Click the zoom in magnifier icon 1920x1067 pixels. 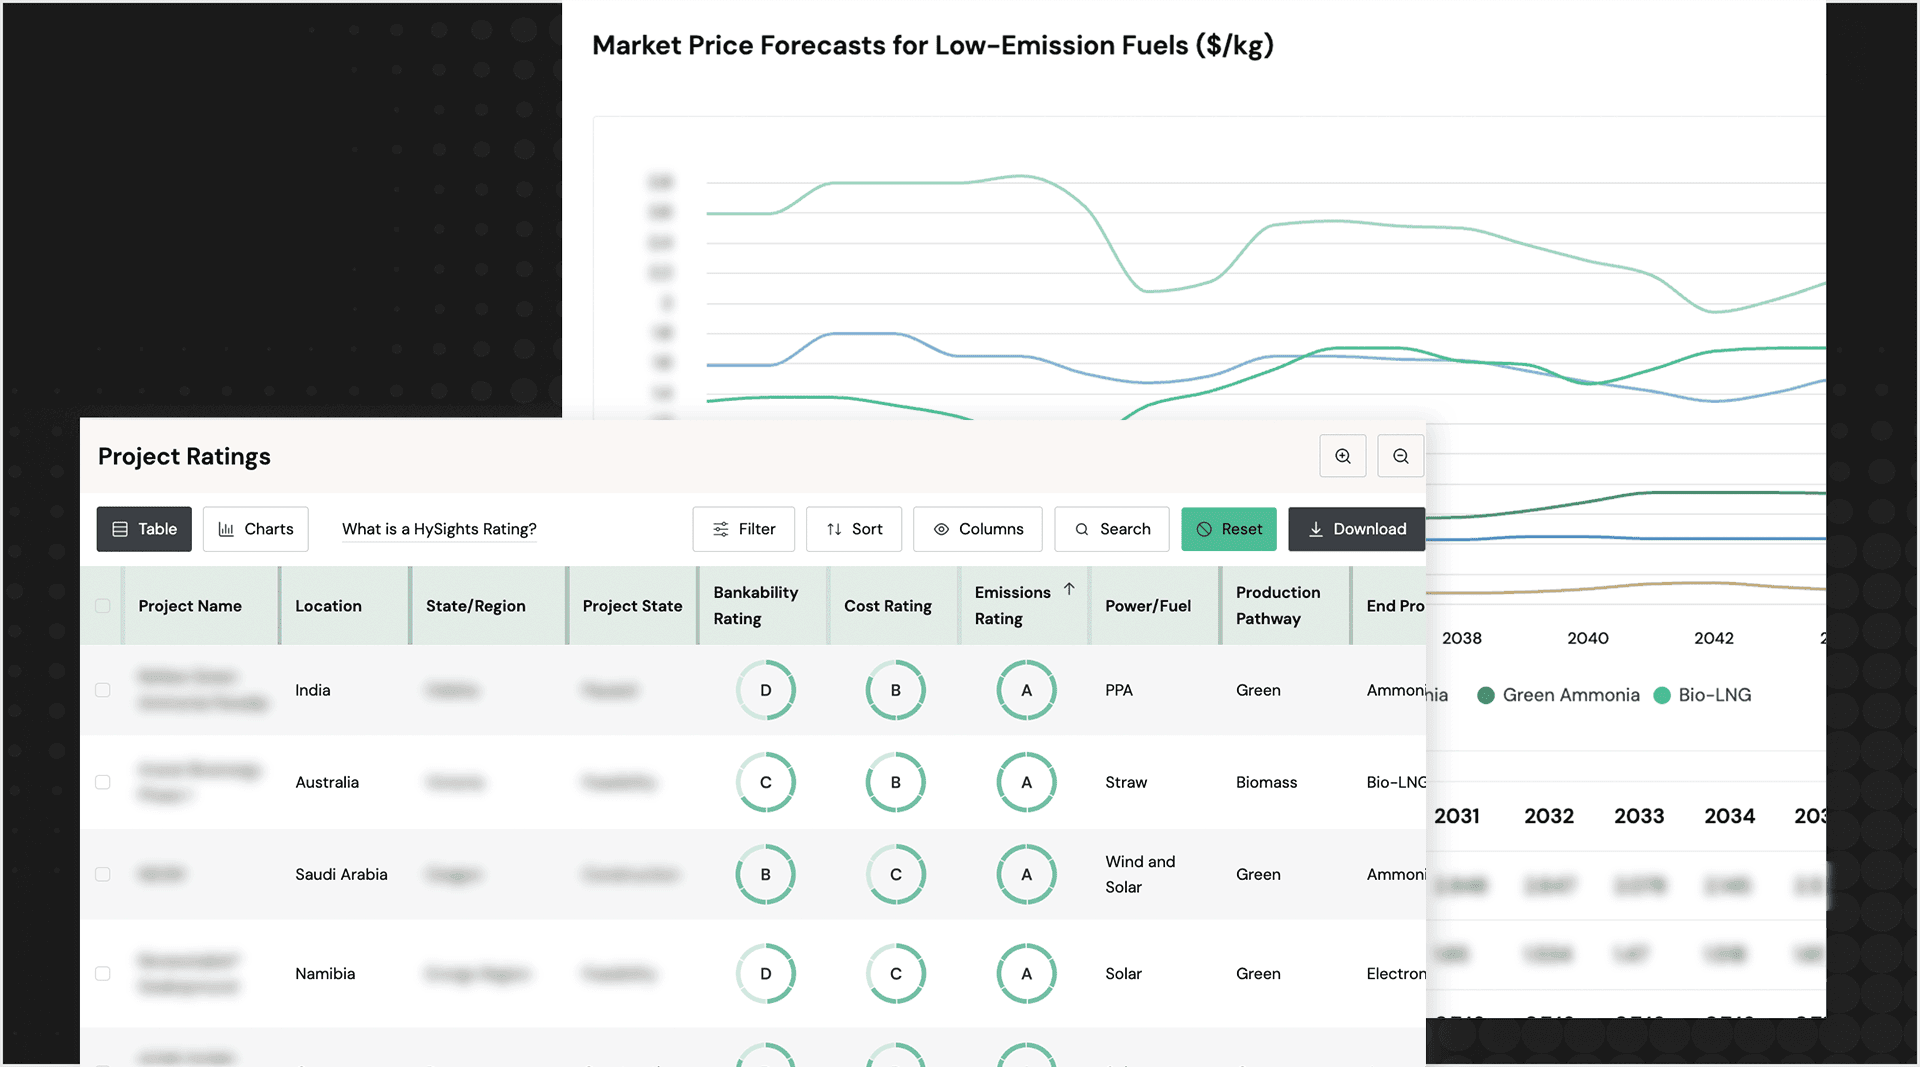coord(1342,456)
